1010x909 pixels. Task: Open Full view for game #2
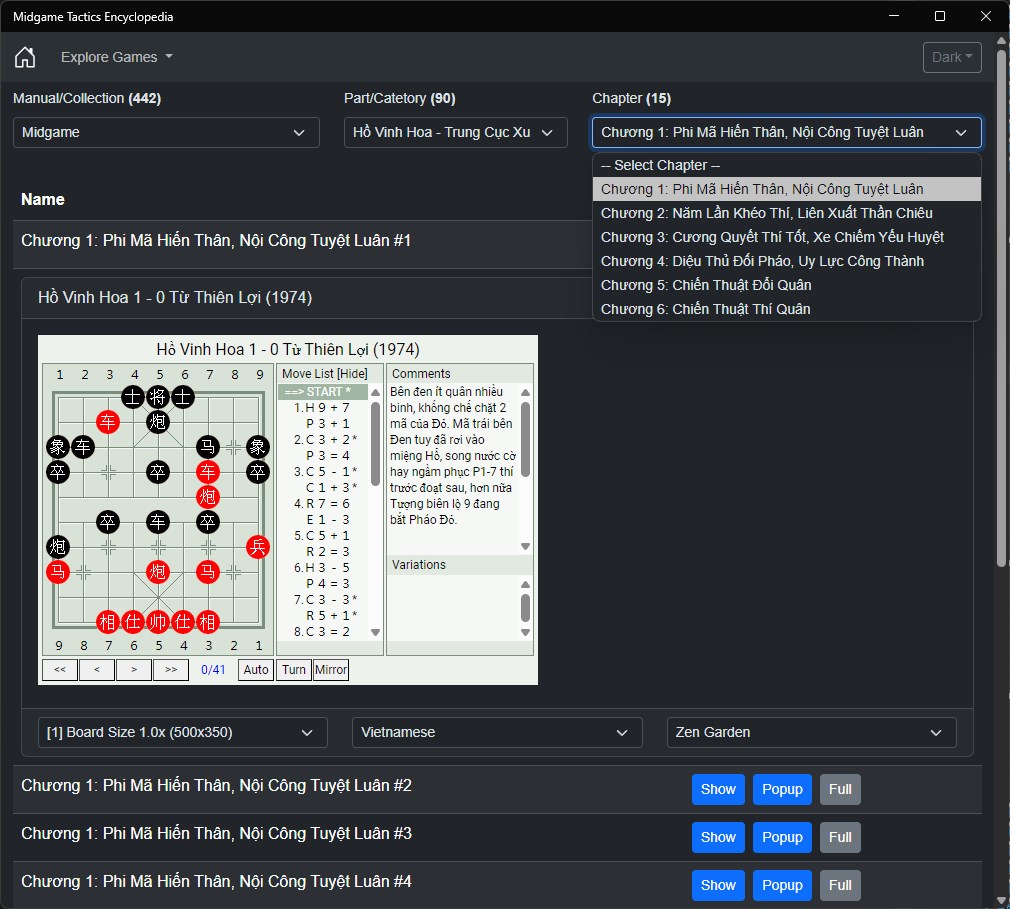pyautogui.click(x=840, y=789)
